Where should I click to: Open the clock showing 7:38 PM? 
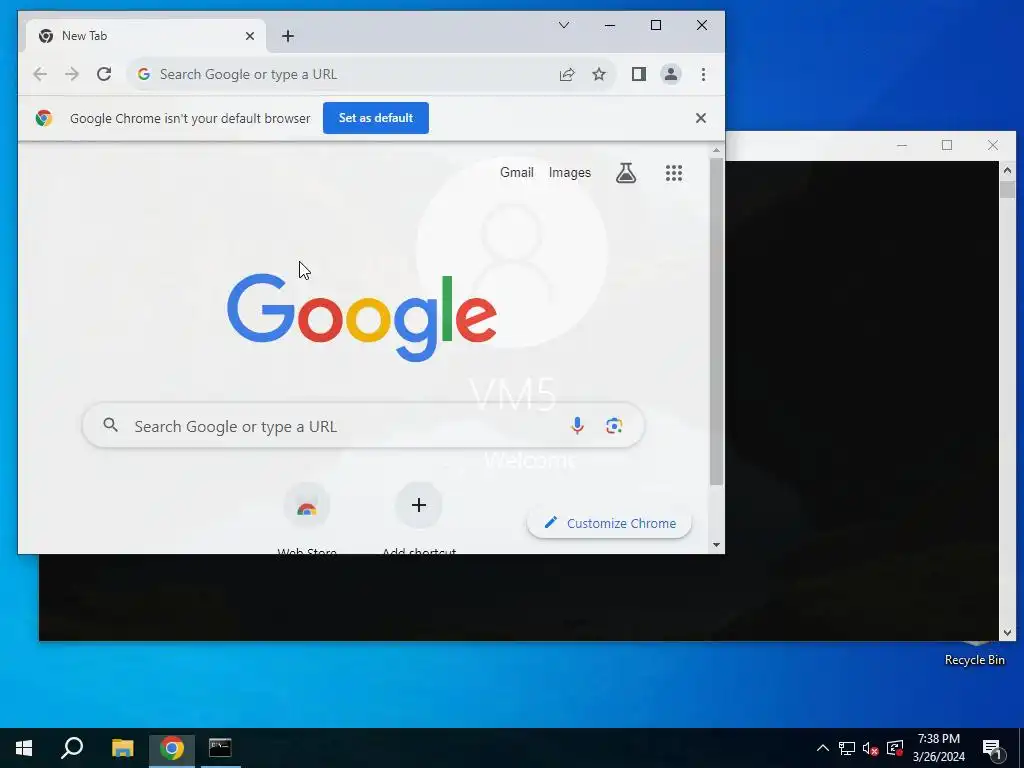pyautogui.click(x=938, y=748)
